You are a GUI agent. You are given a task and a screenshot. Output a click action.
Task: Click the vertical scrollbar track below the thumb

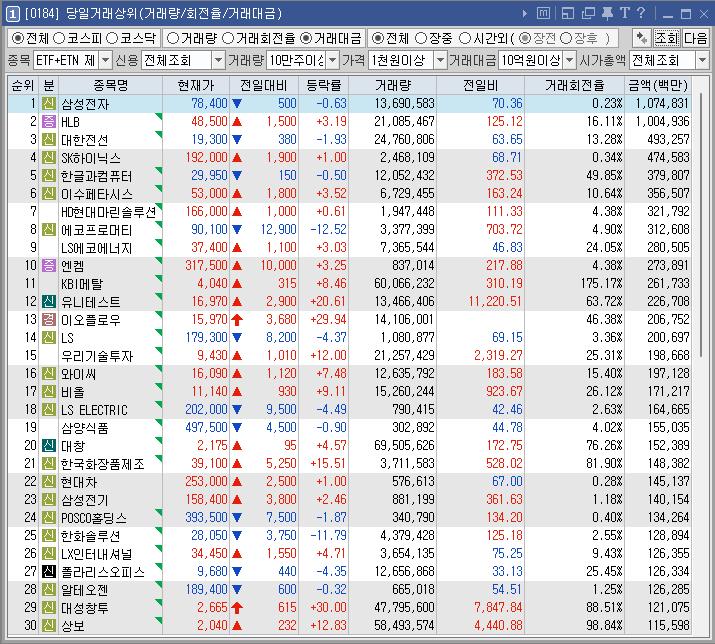tap(702, 493)
